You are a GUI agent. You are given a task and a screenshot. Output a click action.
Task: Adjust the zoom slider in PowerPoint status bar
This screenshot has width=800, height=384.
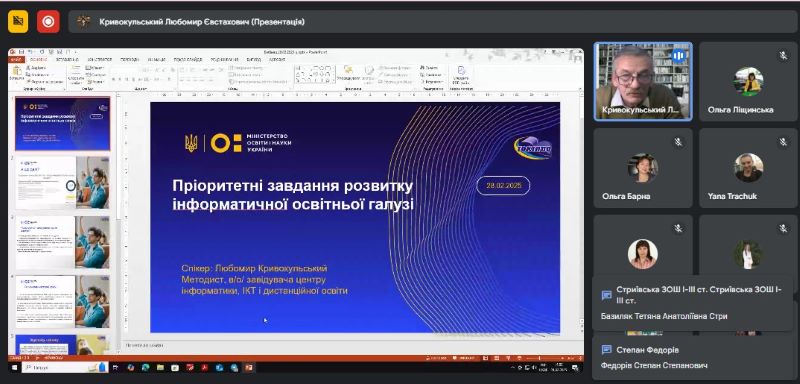(x=539, y=359)
